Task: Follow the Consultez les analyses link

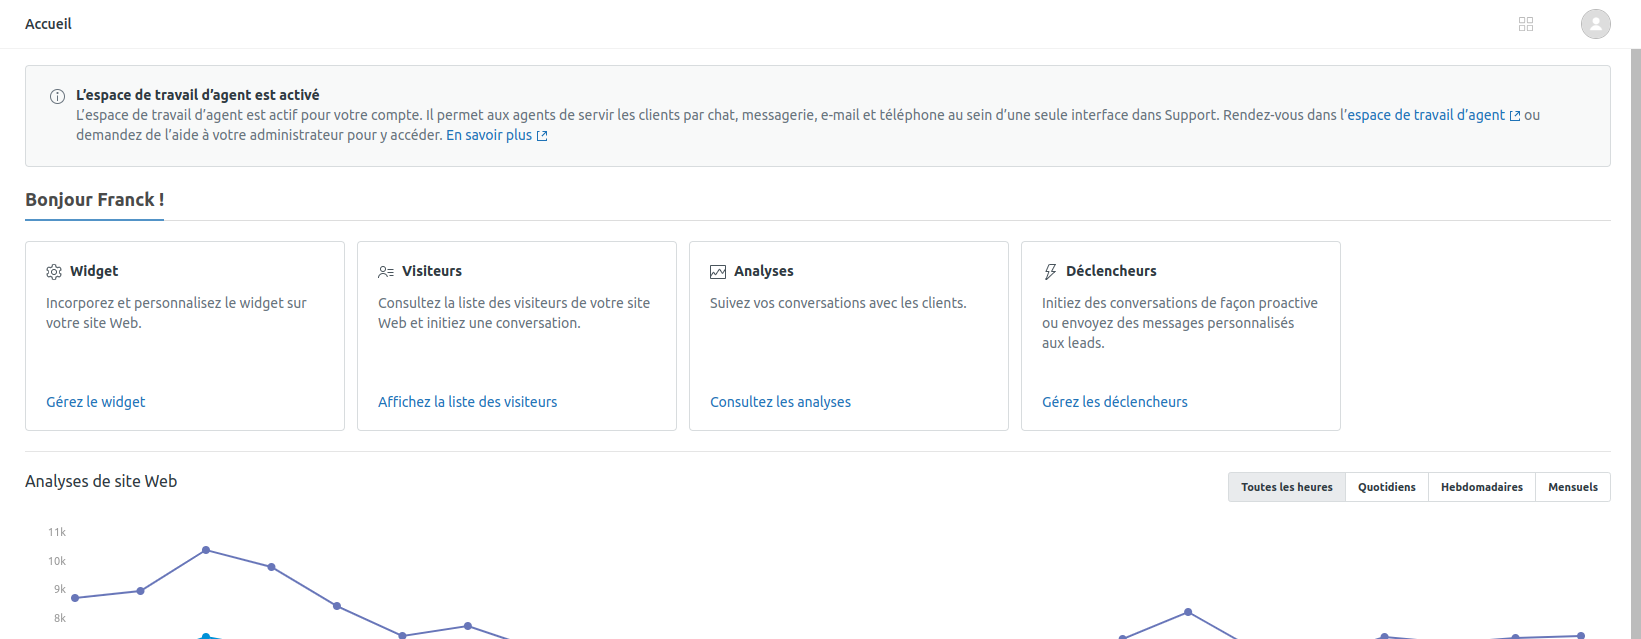Action: click(x=780, y=402)
